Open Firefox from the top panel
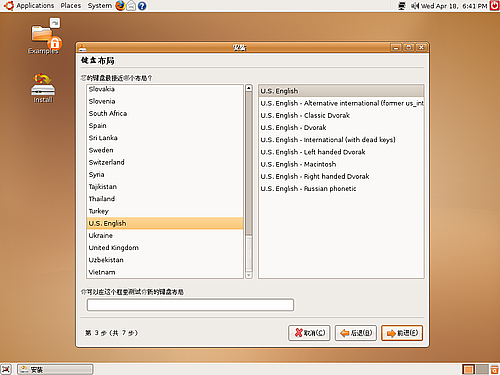The height and width of the screenshot is (375, 500). 120,6
